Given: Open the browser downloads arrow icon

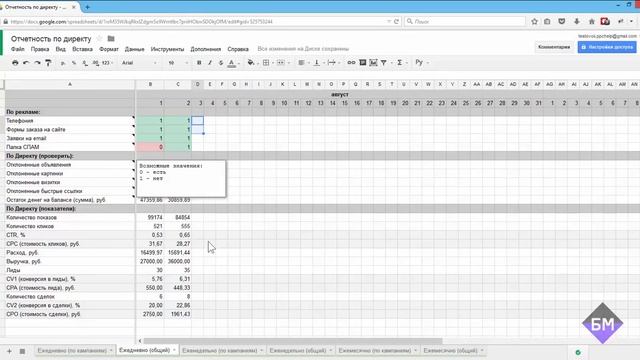Looking at the screenshot, I should 576,22.
